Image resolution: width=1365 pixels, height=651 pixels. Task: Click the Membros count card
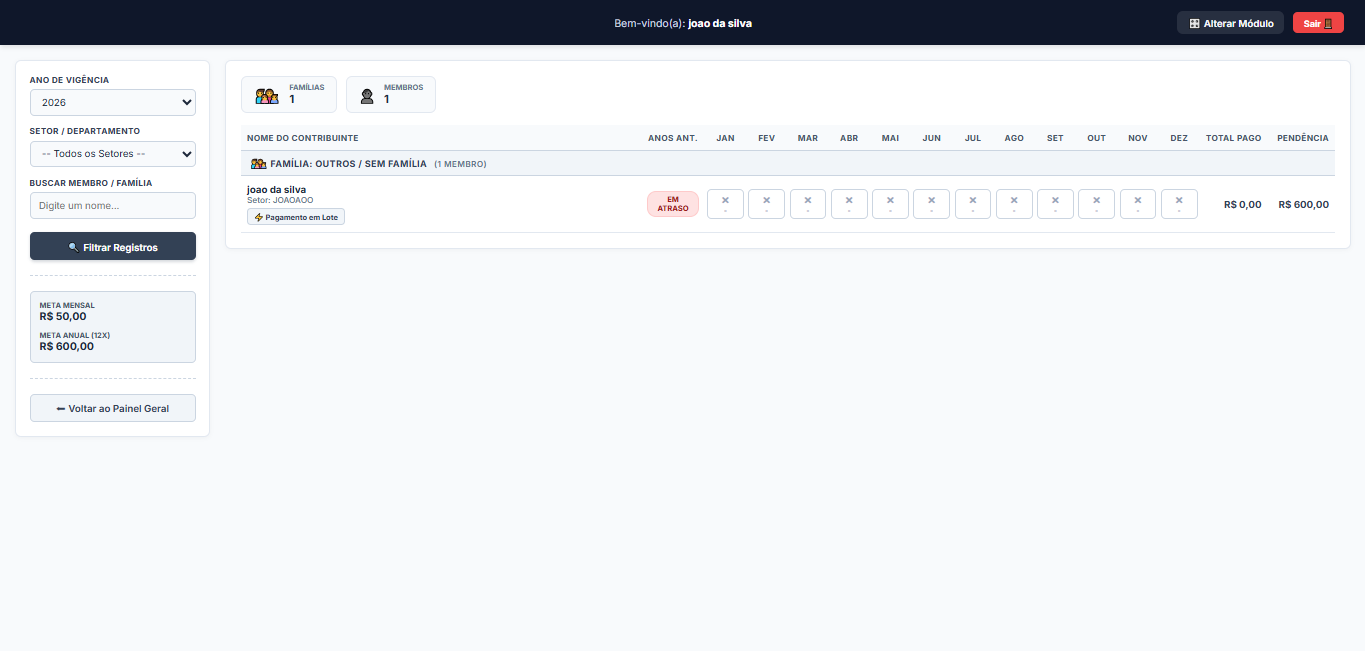tap(391, 94)
